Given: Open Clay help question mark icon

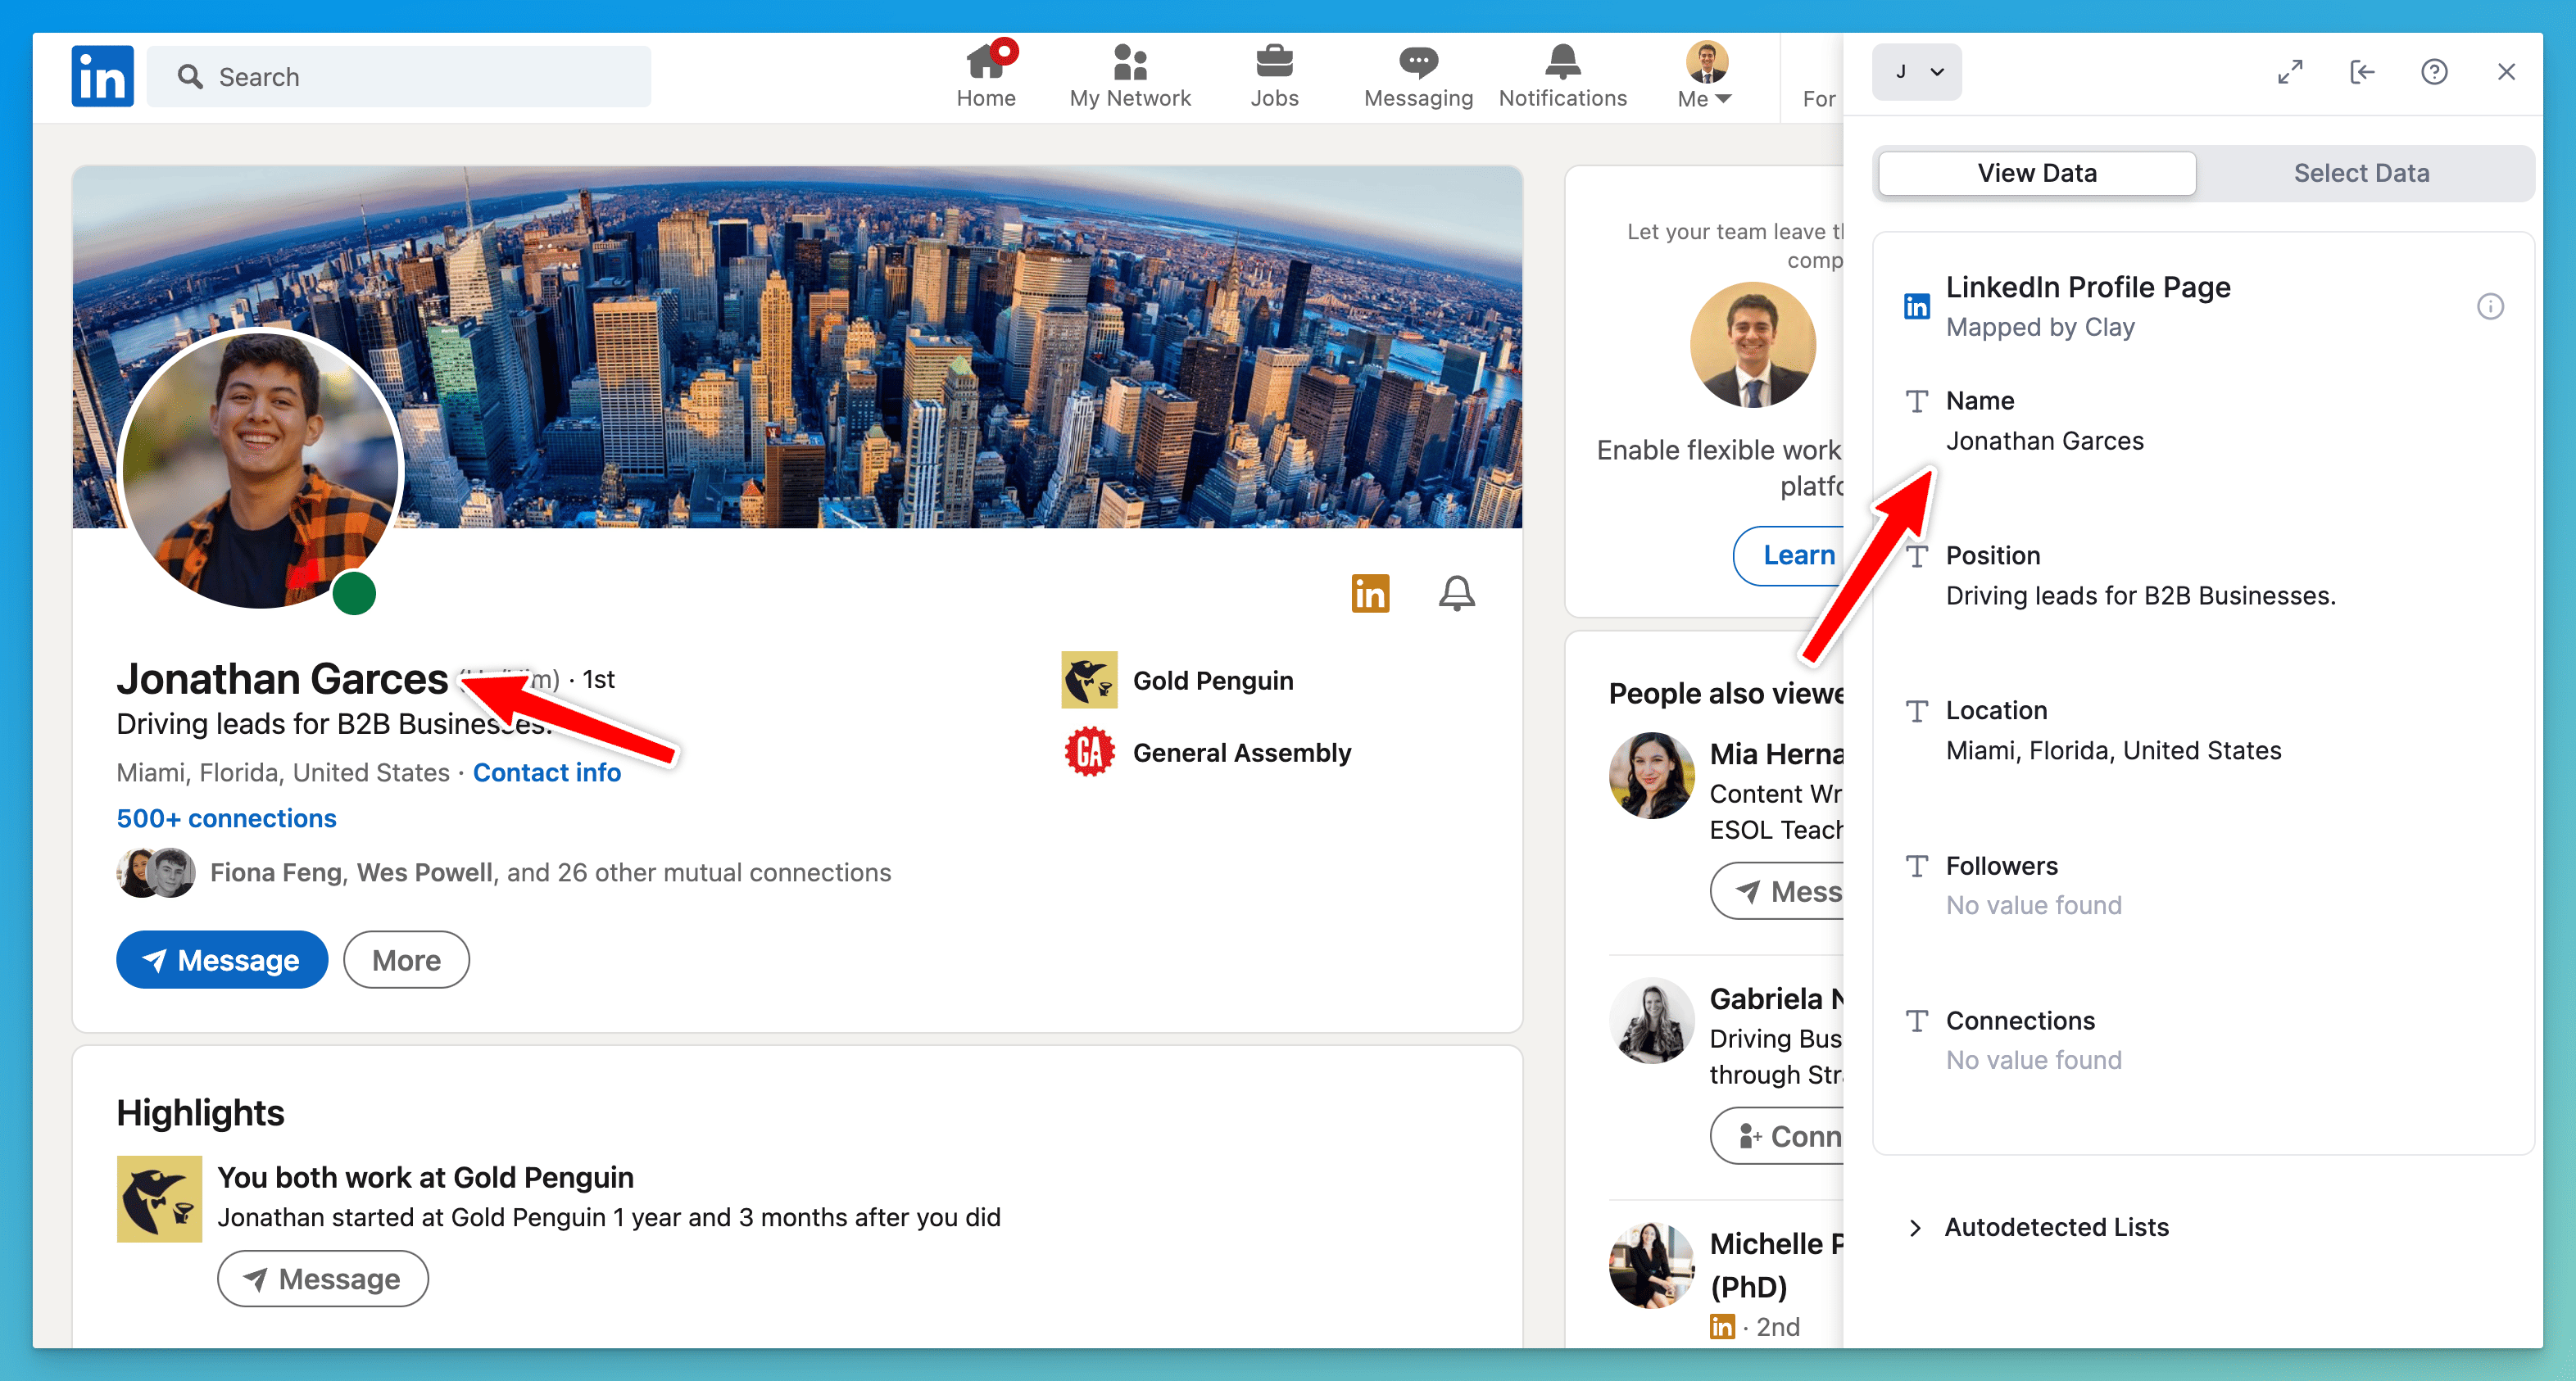Looking at the screenshot, I should (x=2434, y=72).
